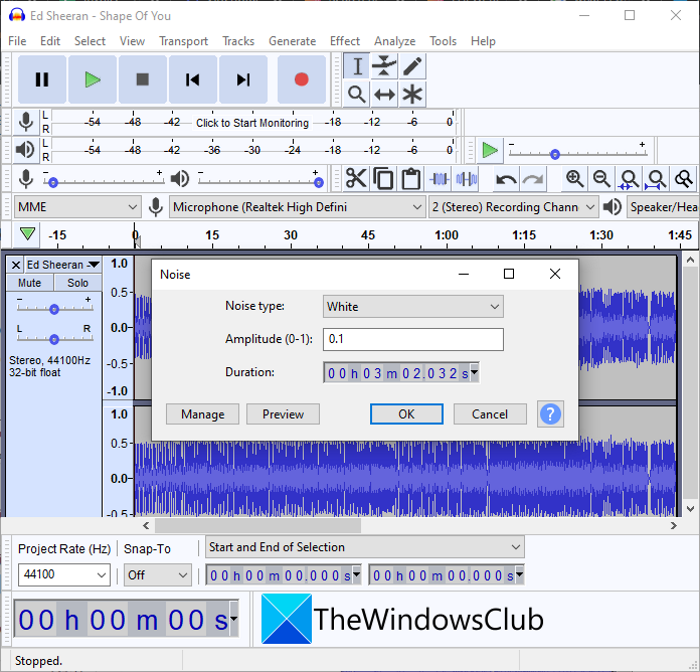This screenshot has width=700, height=672.
Task: Click the Amplitude input field
Action: [413, 339]
